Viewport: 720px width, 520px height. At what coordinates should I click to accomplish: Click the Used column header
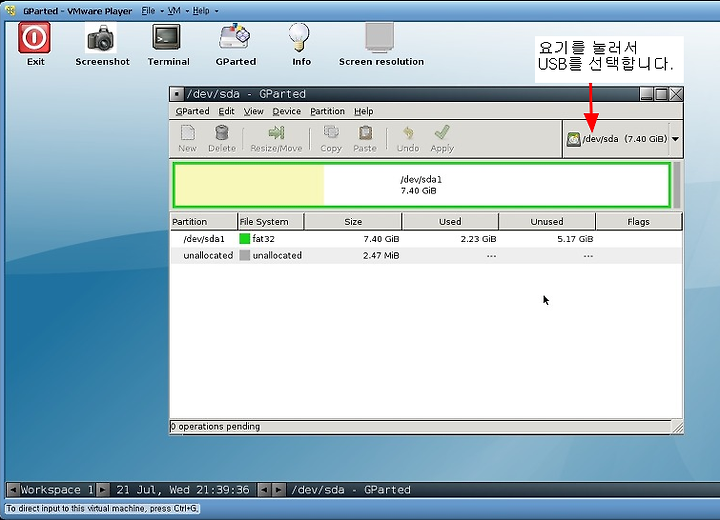coord(450,221)
